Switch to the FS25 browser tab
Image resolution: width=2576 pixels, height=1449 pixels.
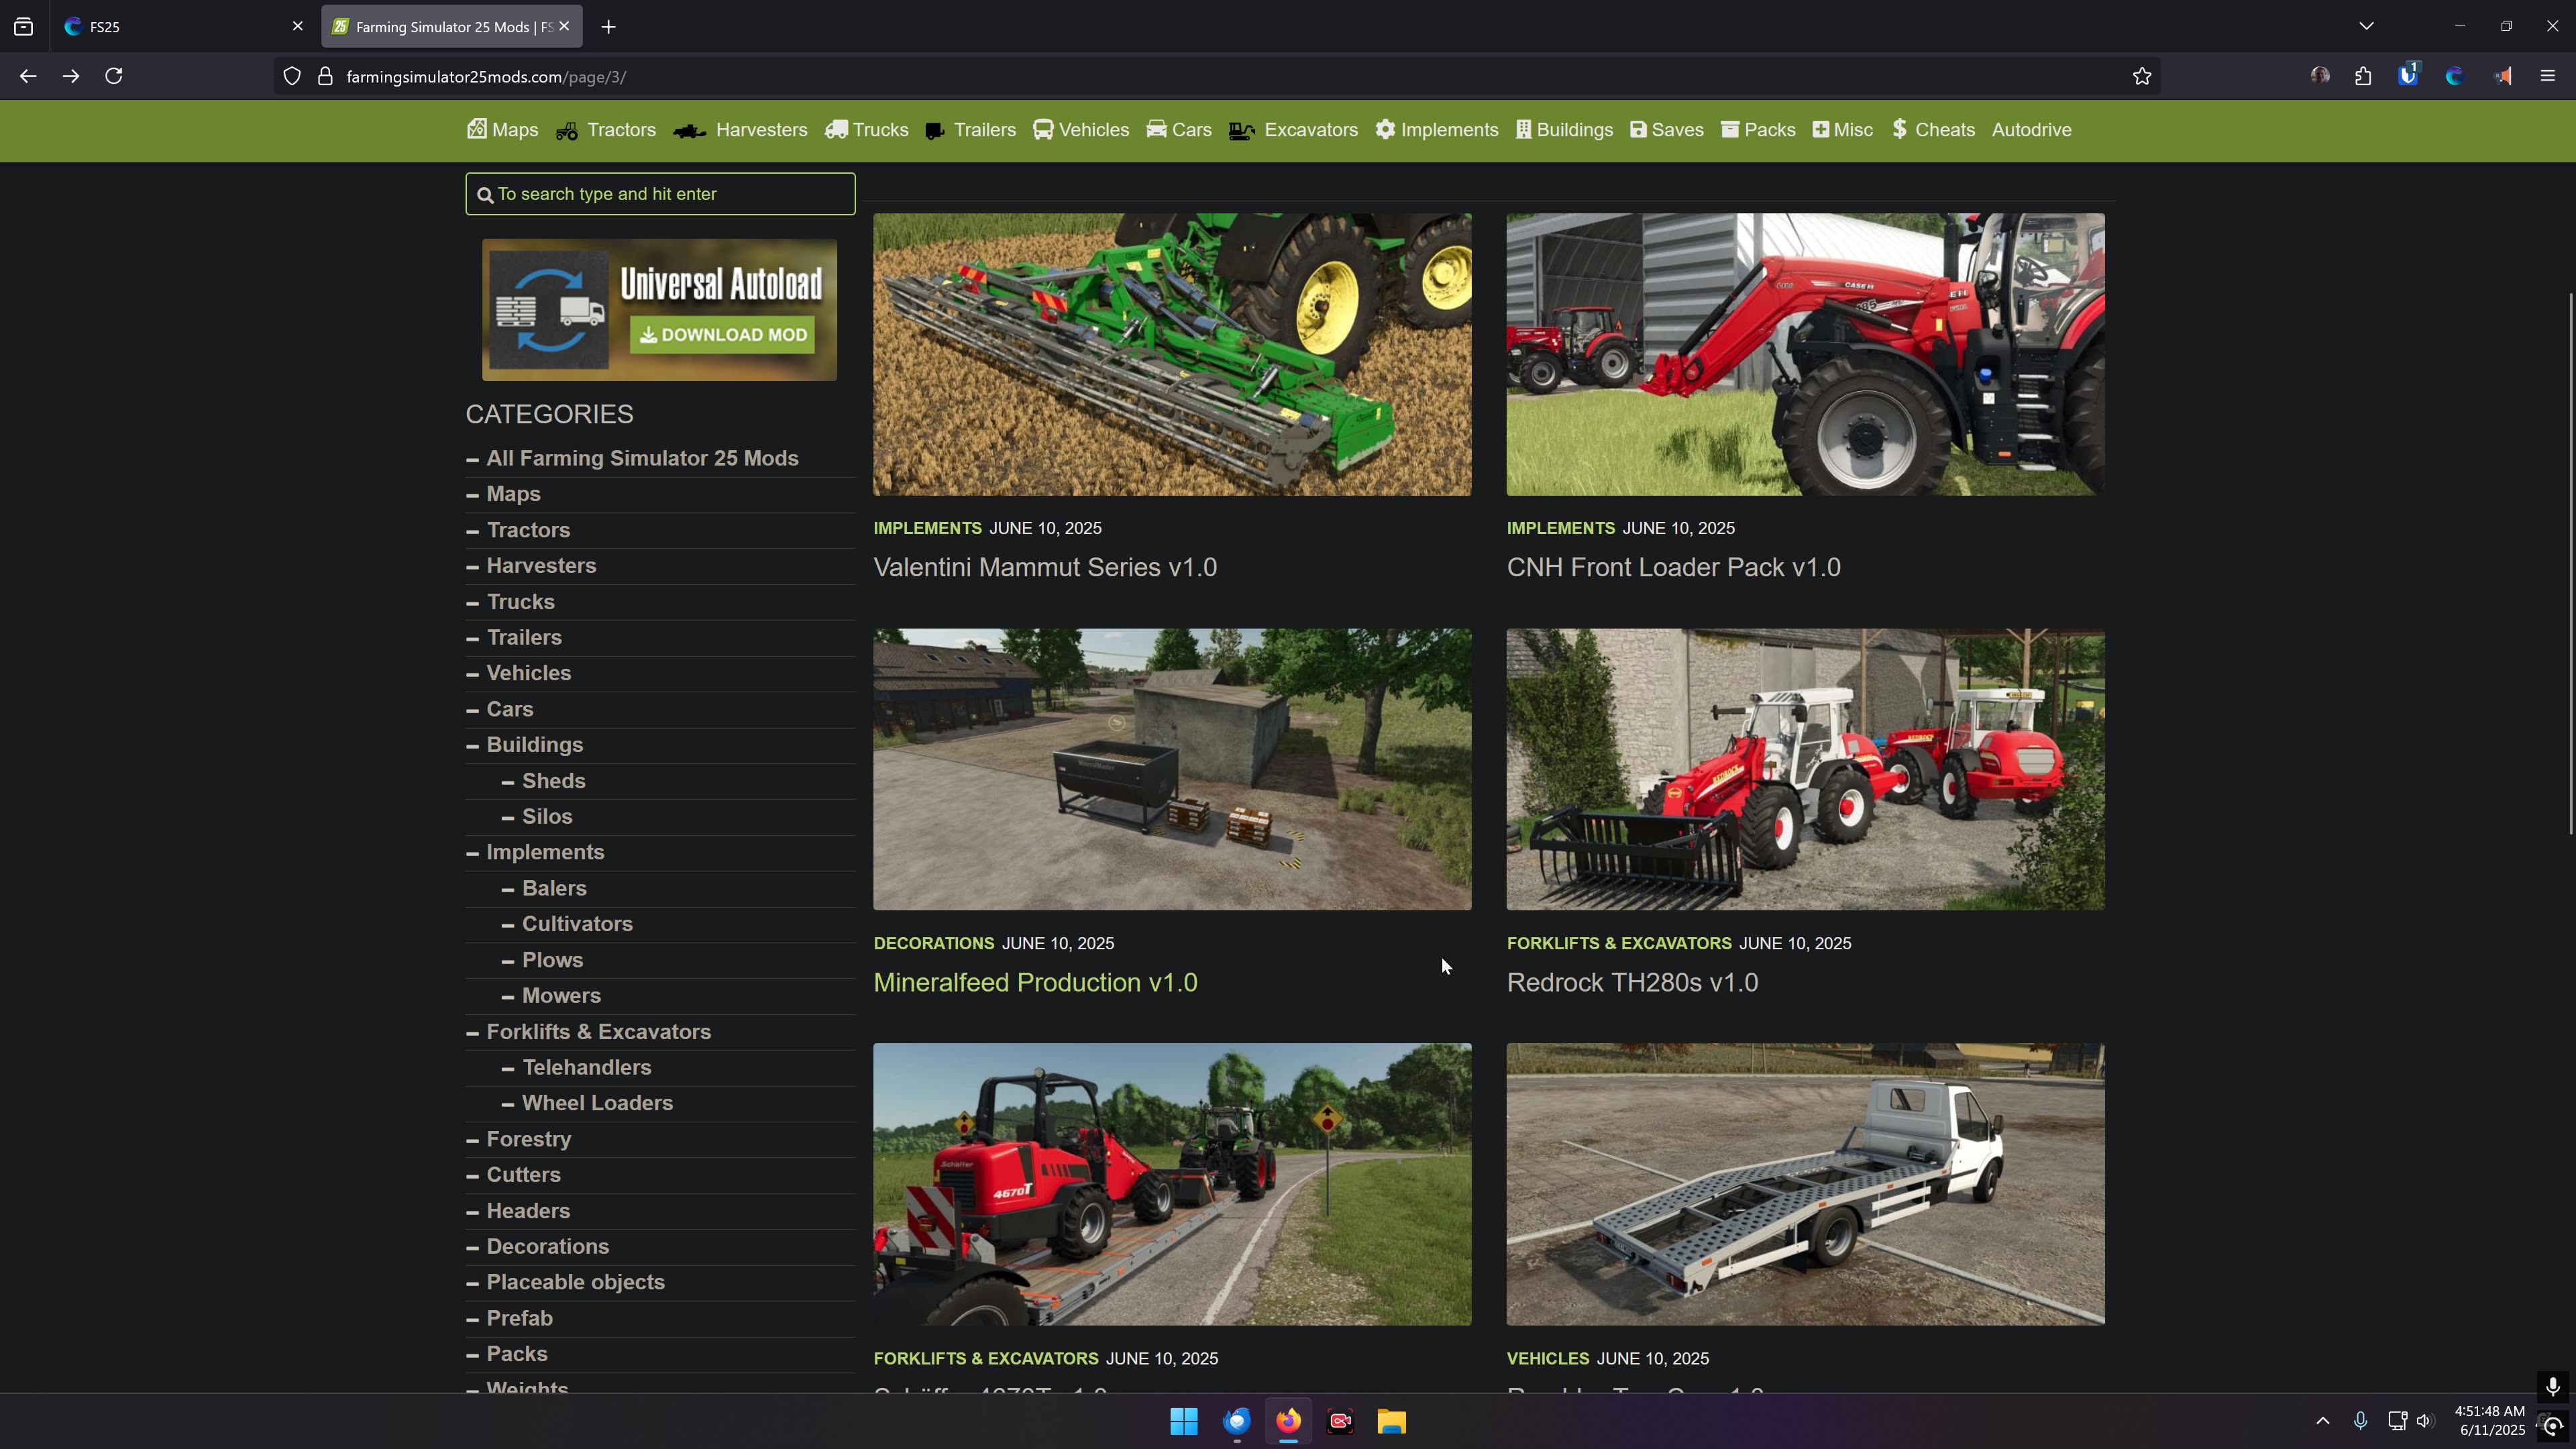pyautogui.click(x=160, y=26)
